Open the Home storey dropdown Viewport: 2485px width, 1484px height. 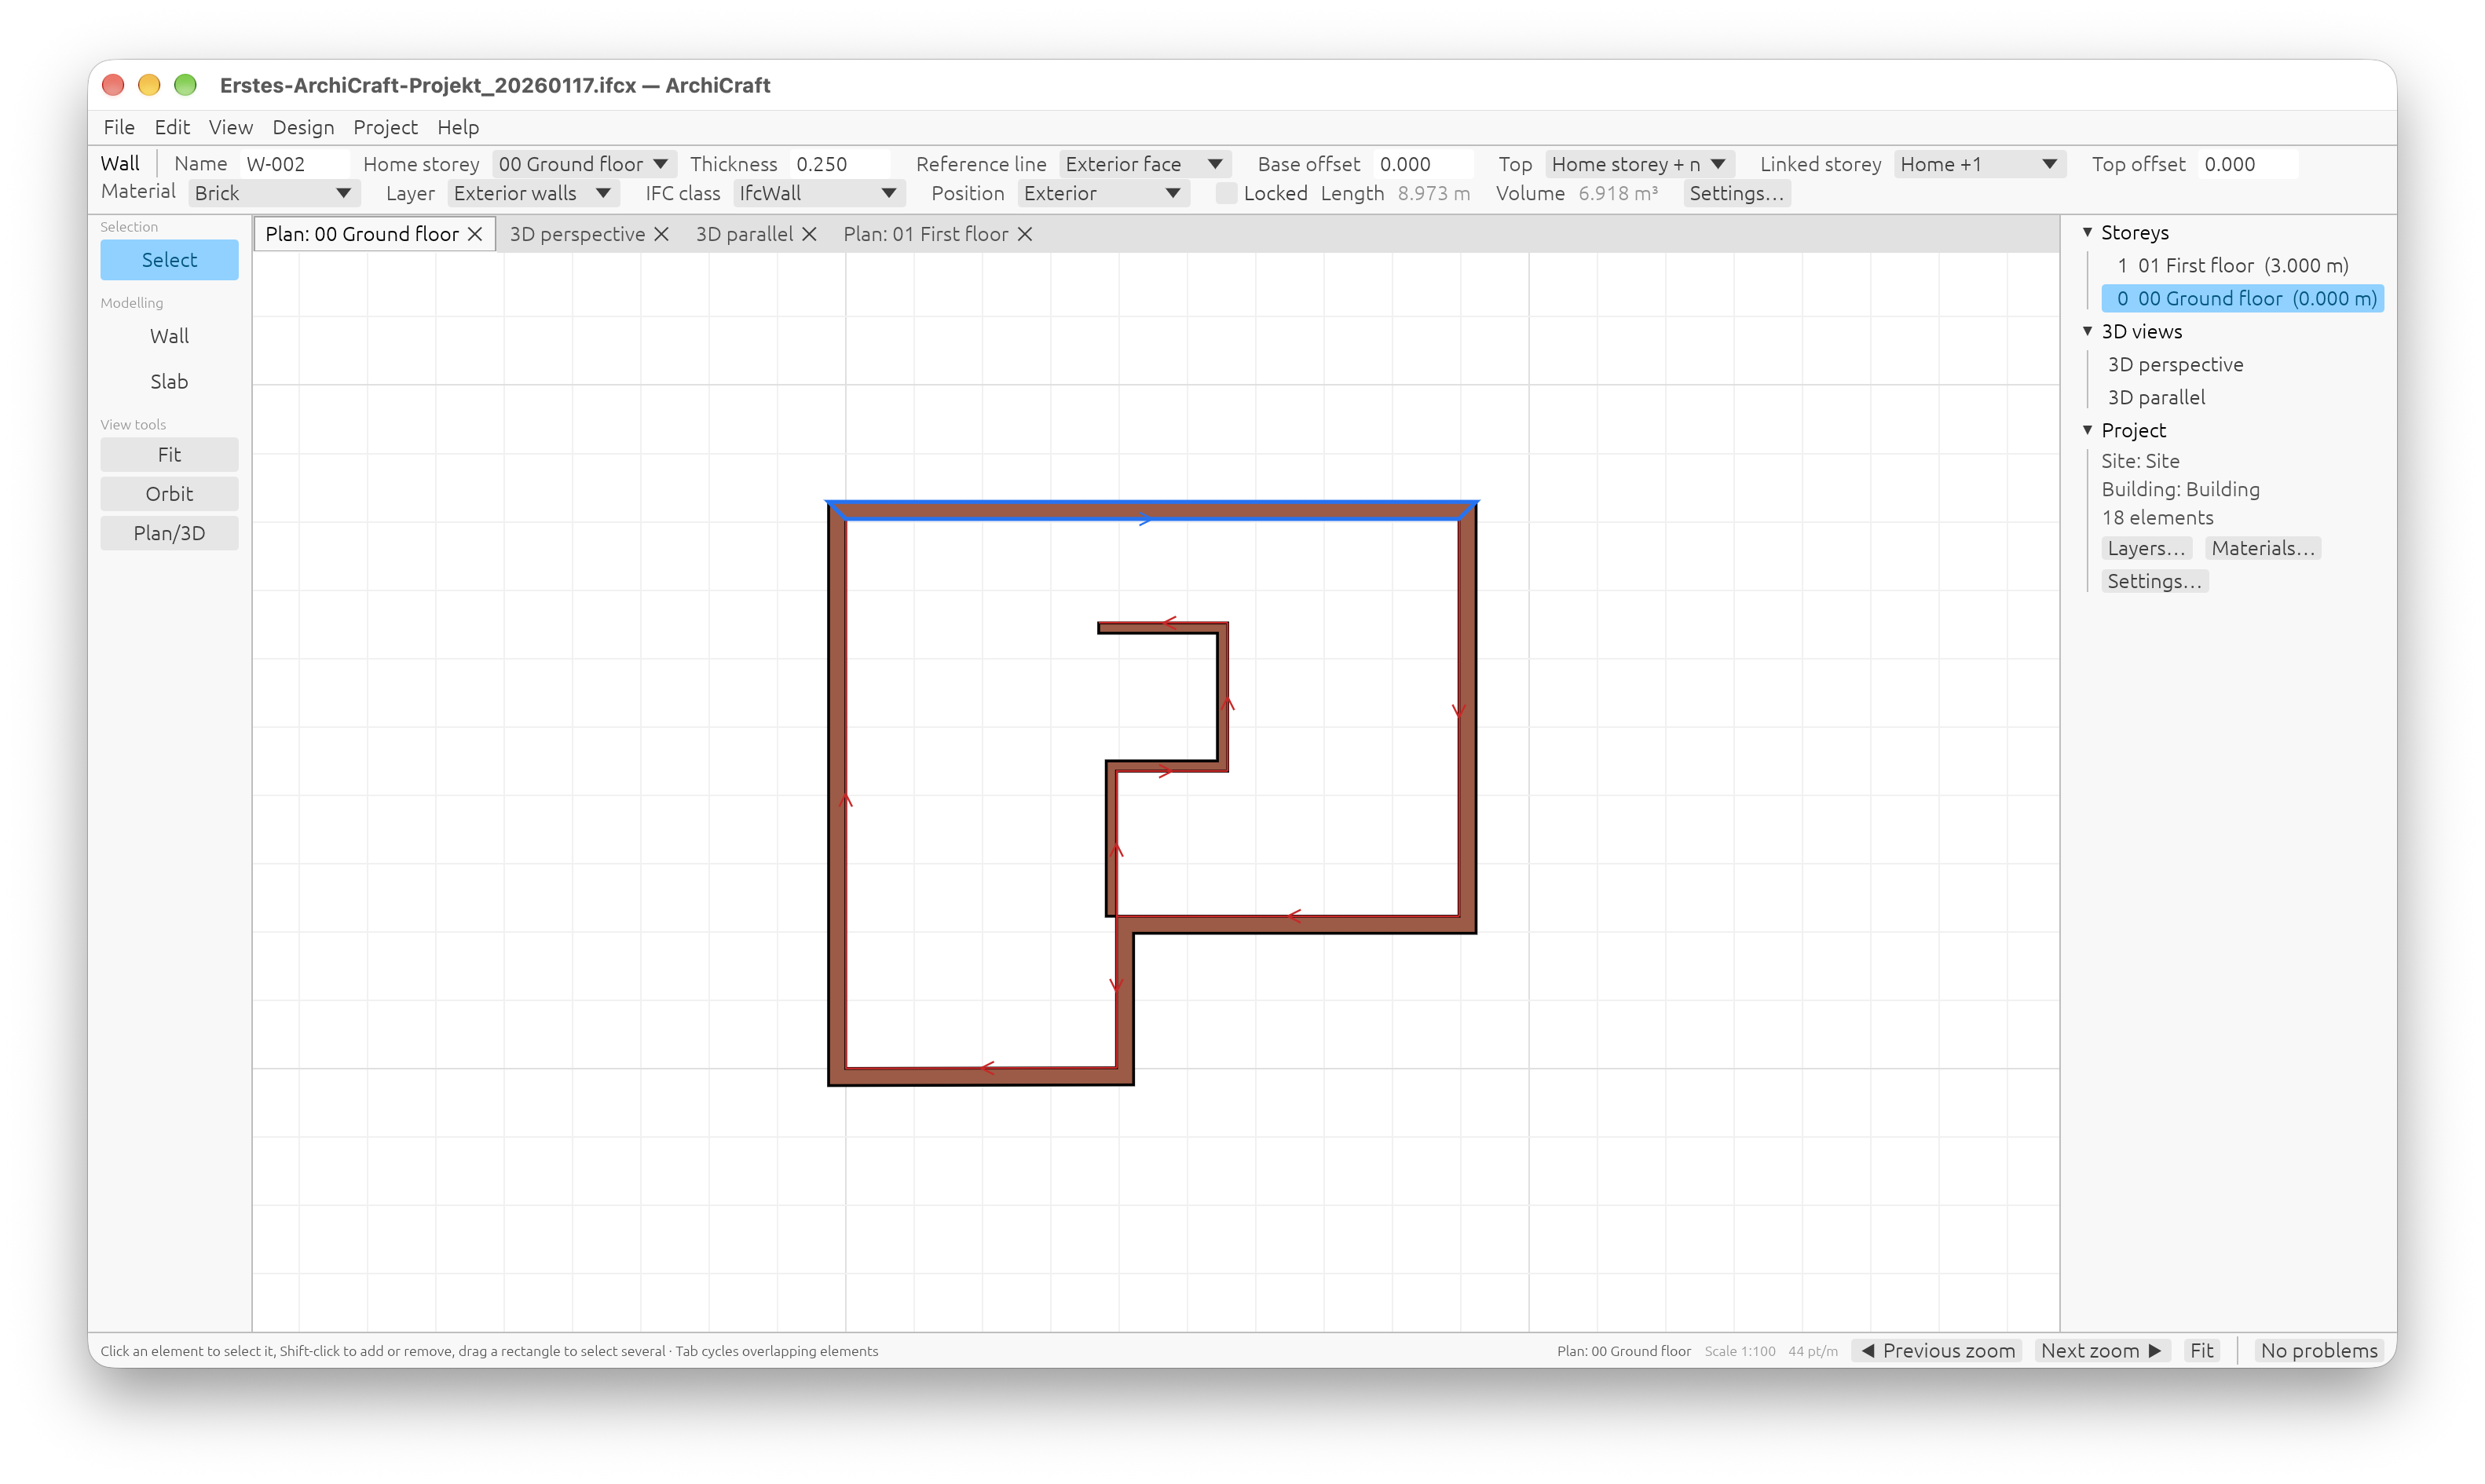[x=584, y=164]
